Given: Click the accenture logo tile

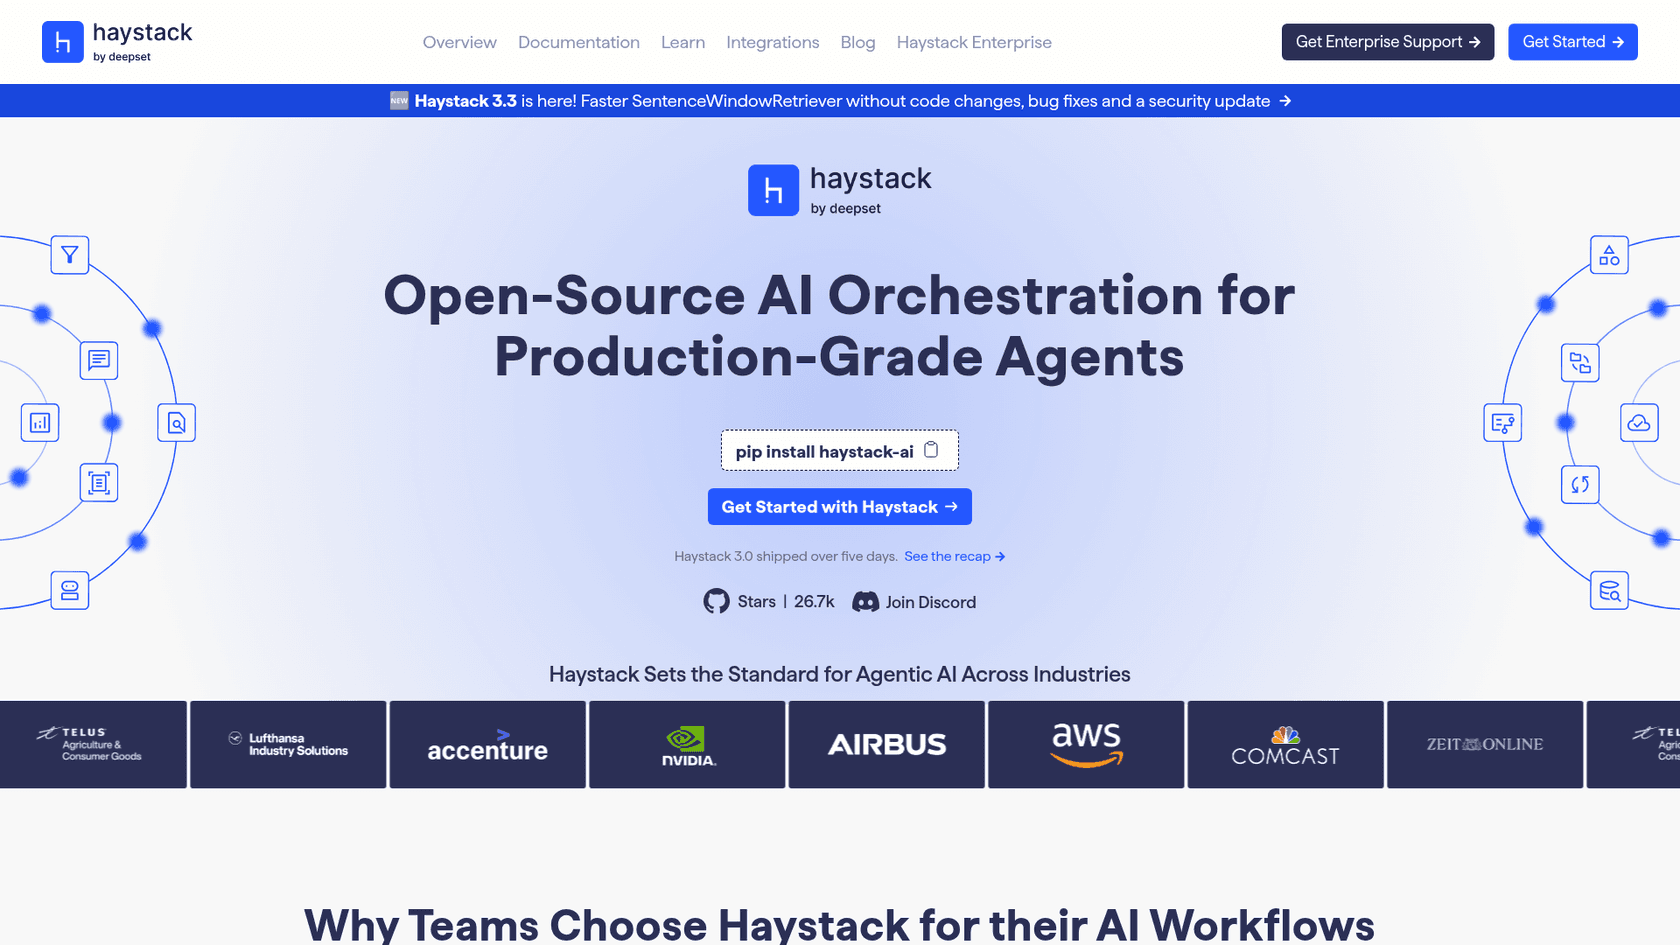Looking at the screenshot, I should click(x=487, y=744).
